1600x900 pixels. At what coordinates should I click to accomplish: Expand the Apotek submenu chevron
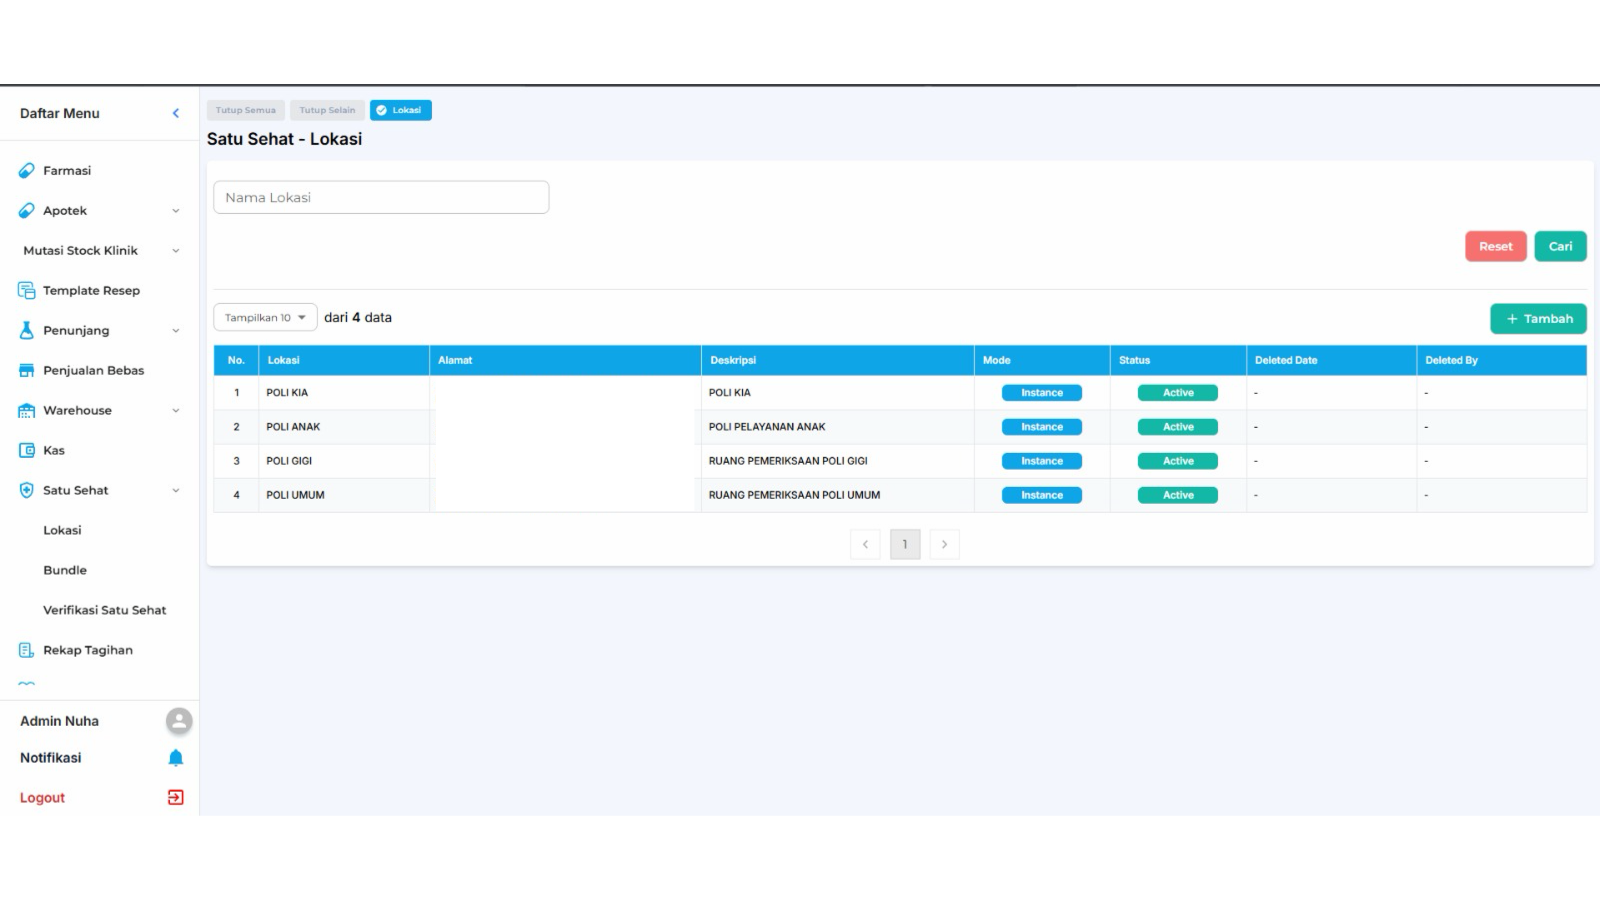tap(176, 211)
